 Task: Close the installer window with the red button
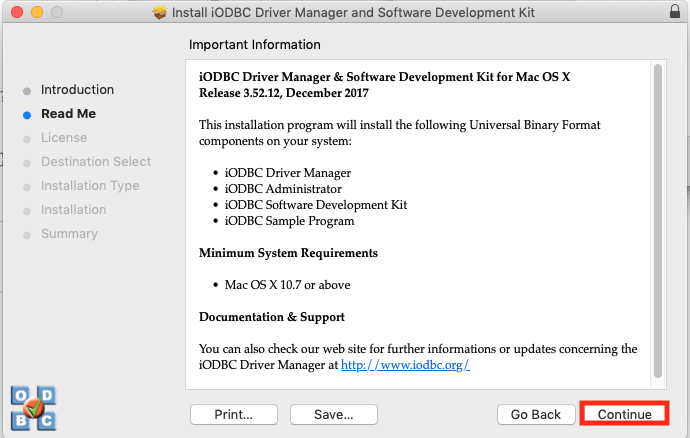17,12
